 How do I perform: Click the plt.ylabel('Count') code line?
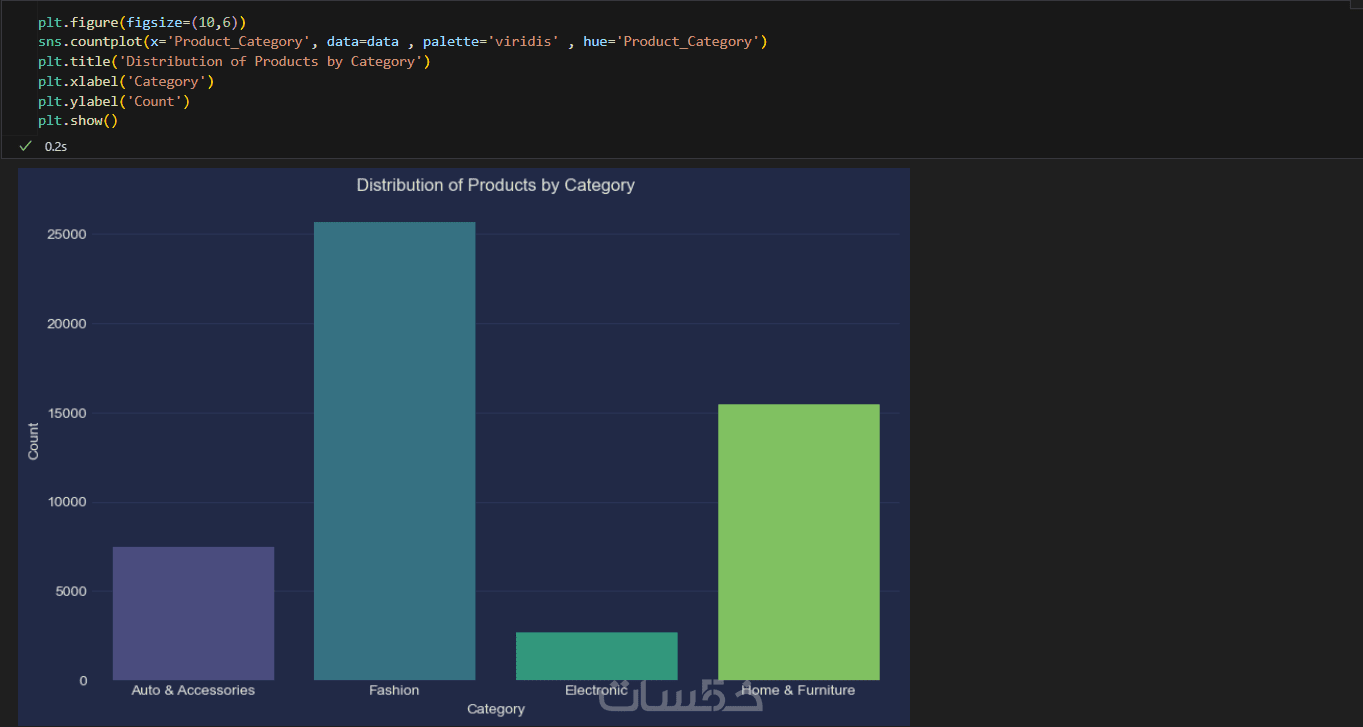114,102
